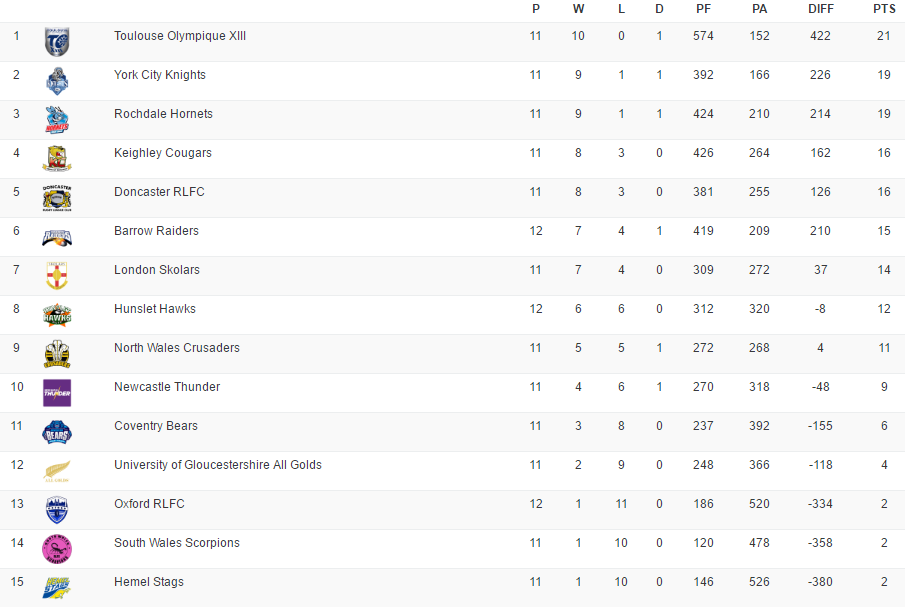Image resolution: width=905 pixels, height=609 pixels.
Task: Click the W wins column header
Action: (578, 9)
